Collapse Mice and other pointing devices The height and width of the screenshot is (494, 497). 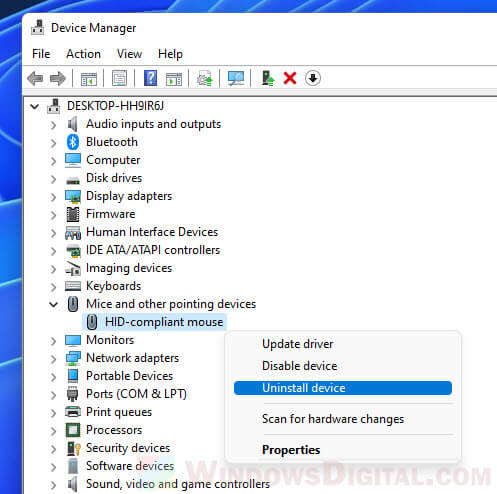pyautogui.click(x=53, y=304)
